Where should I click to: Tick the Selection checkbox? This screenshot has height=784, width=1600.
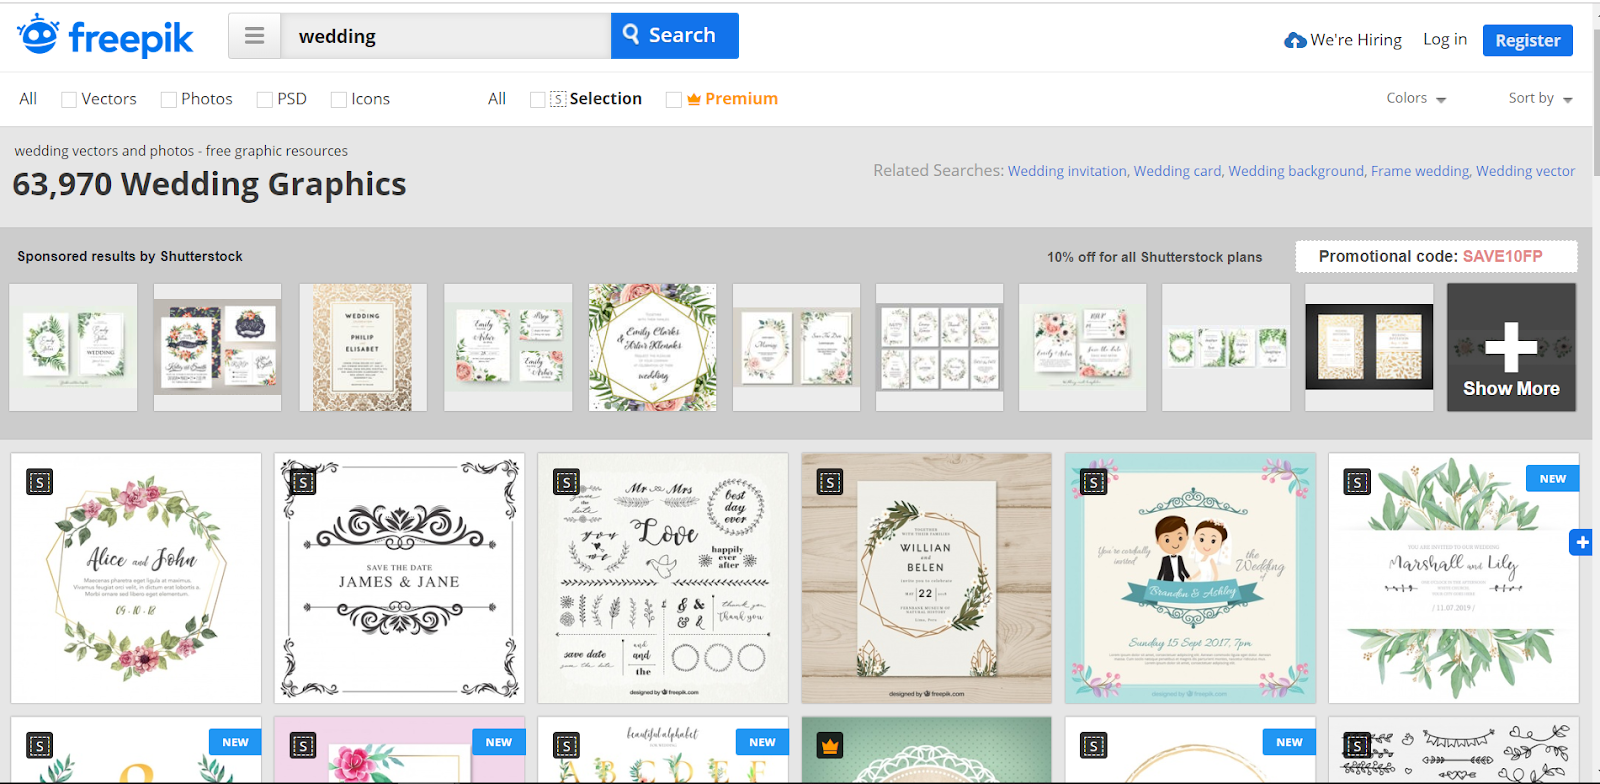click(538, 100)
